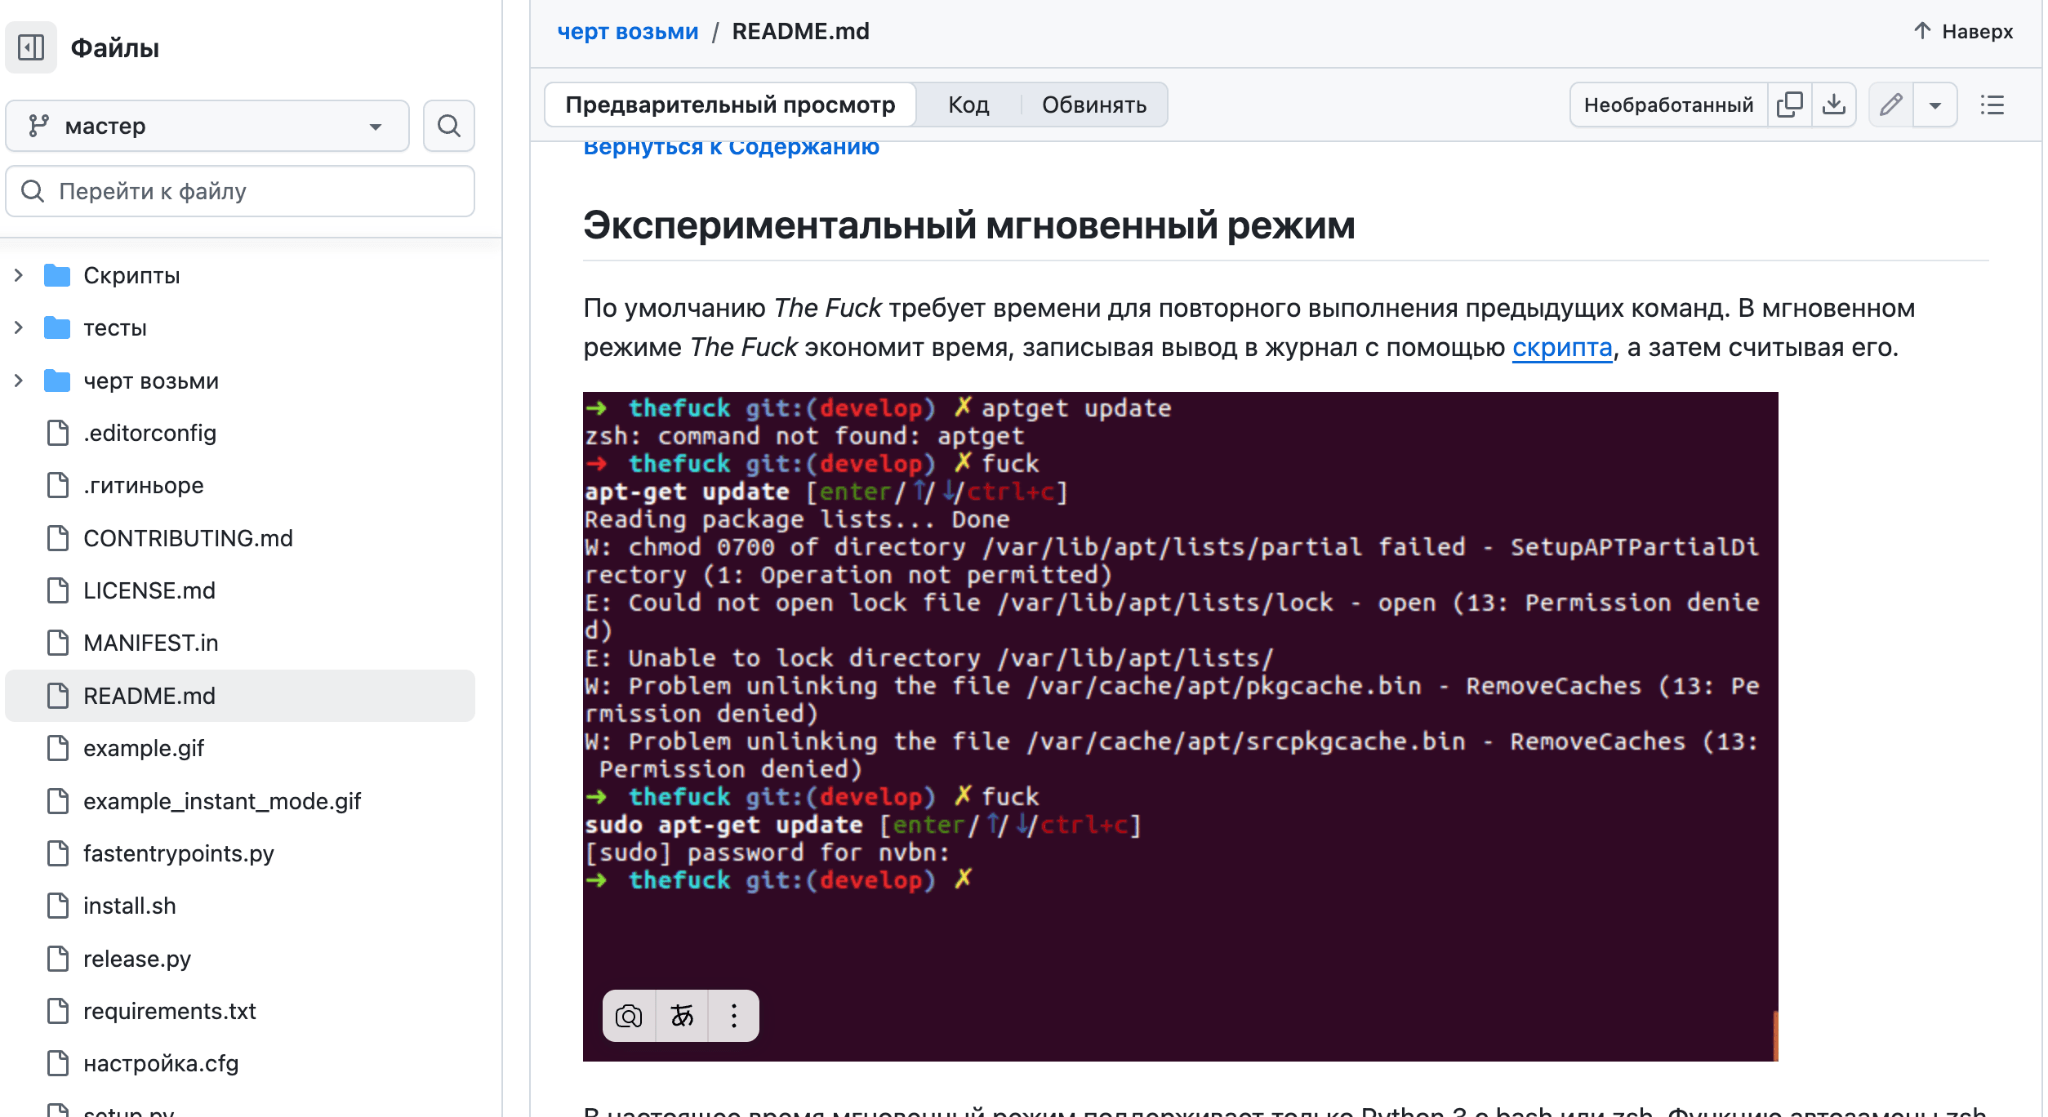Open the edit options dropdown arrow
Image resolution: width=2048 pixels, height=1117 pixels.
pos(1936,103)
